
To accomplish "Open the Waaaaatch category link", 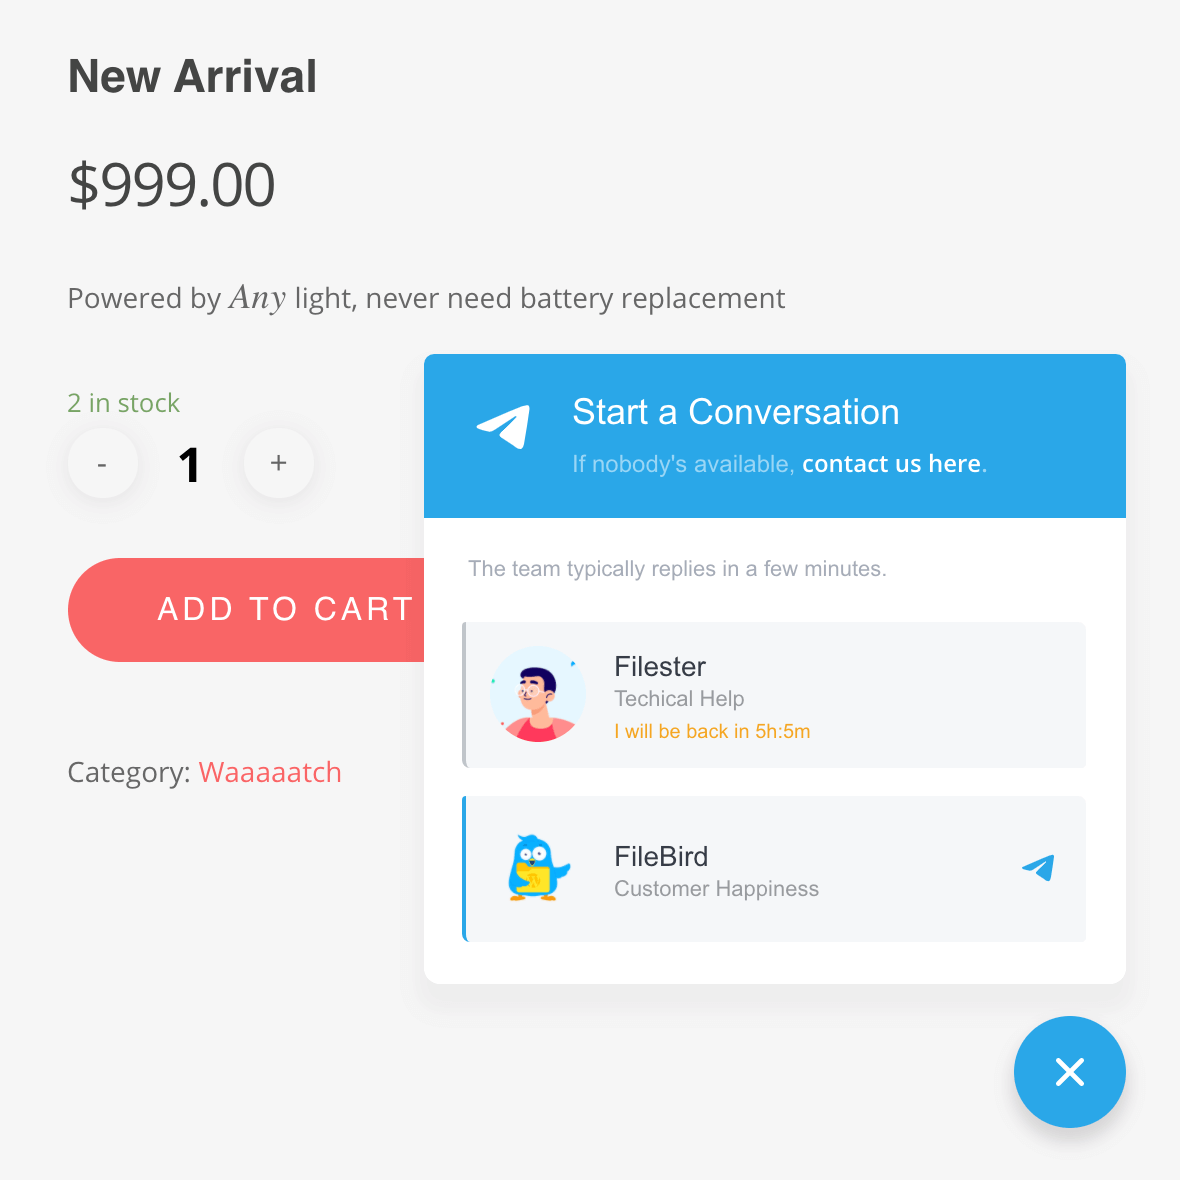I will coord(269,773).
